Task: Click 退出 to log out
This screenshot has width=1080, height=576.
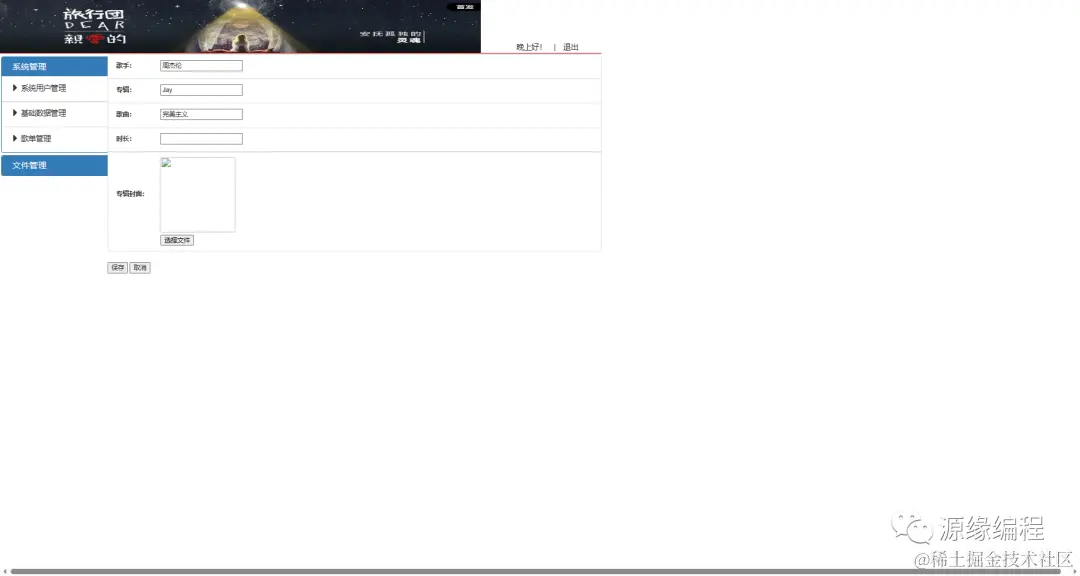Action: coord(569,46)
